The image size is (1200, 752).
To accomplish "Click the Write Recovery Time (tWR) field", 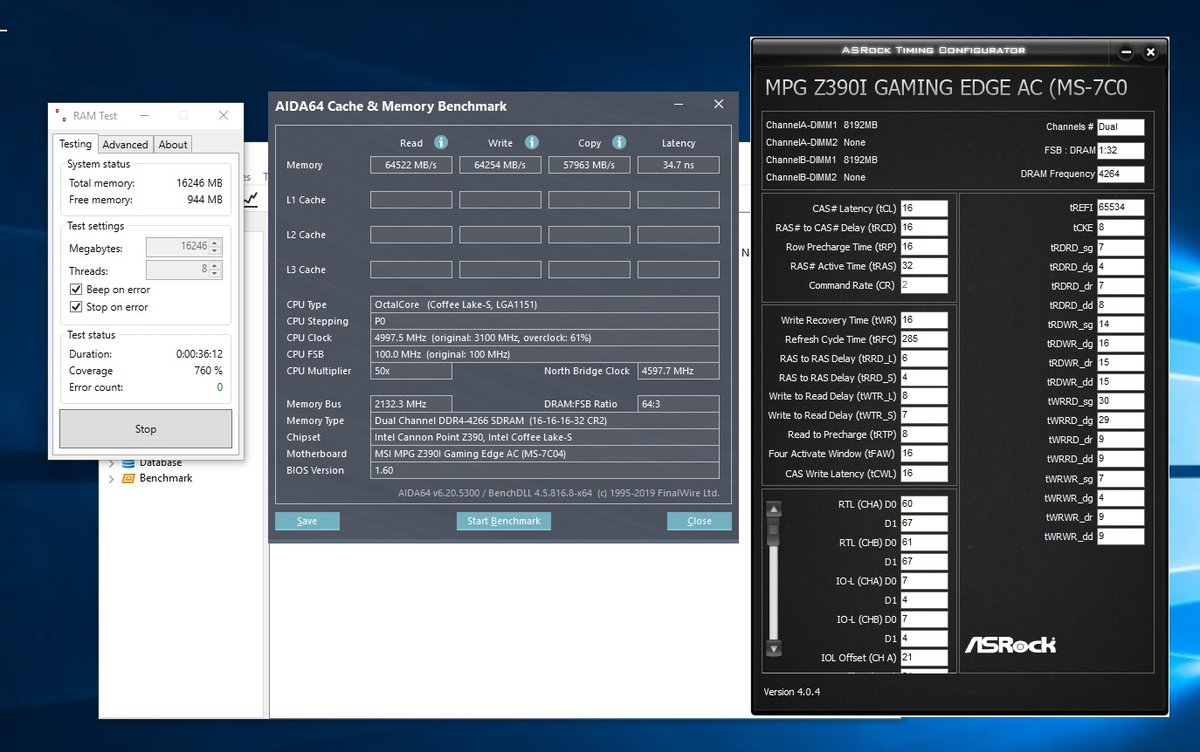I will 924,320.
